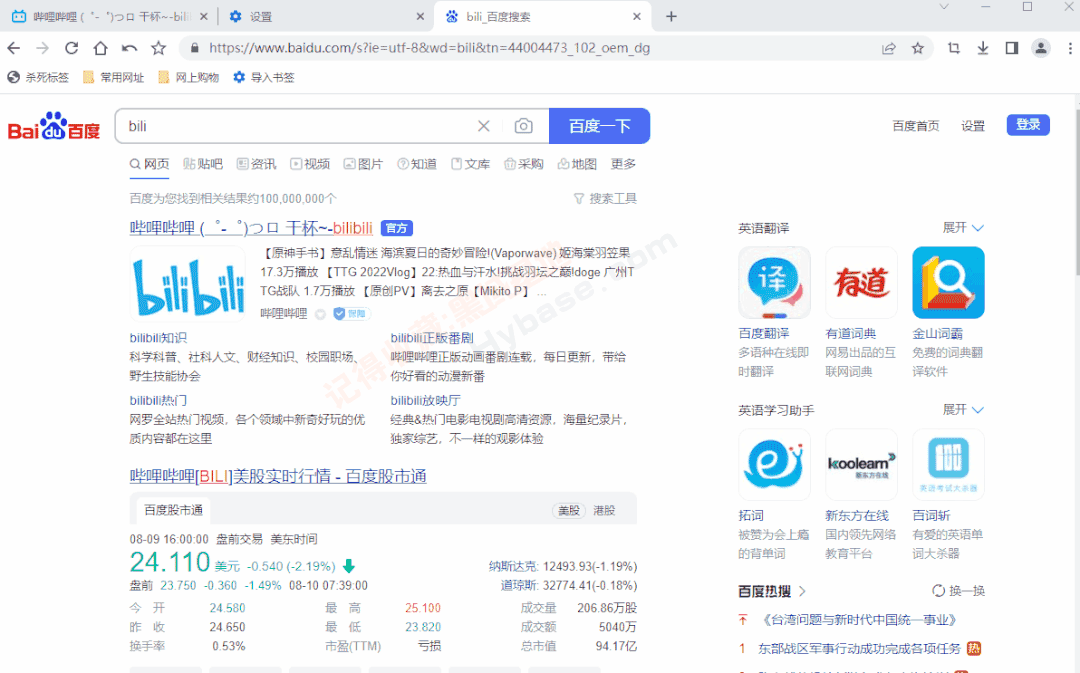Open bilibili放映厅 sublink
1080x673 pixels.
coord(425,400)
